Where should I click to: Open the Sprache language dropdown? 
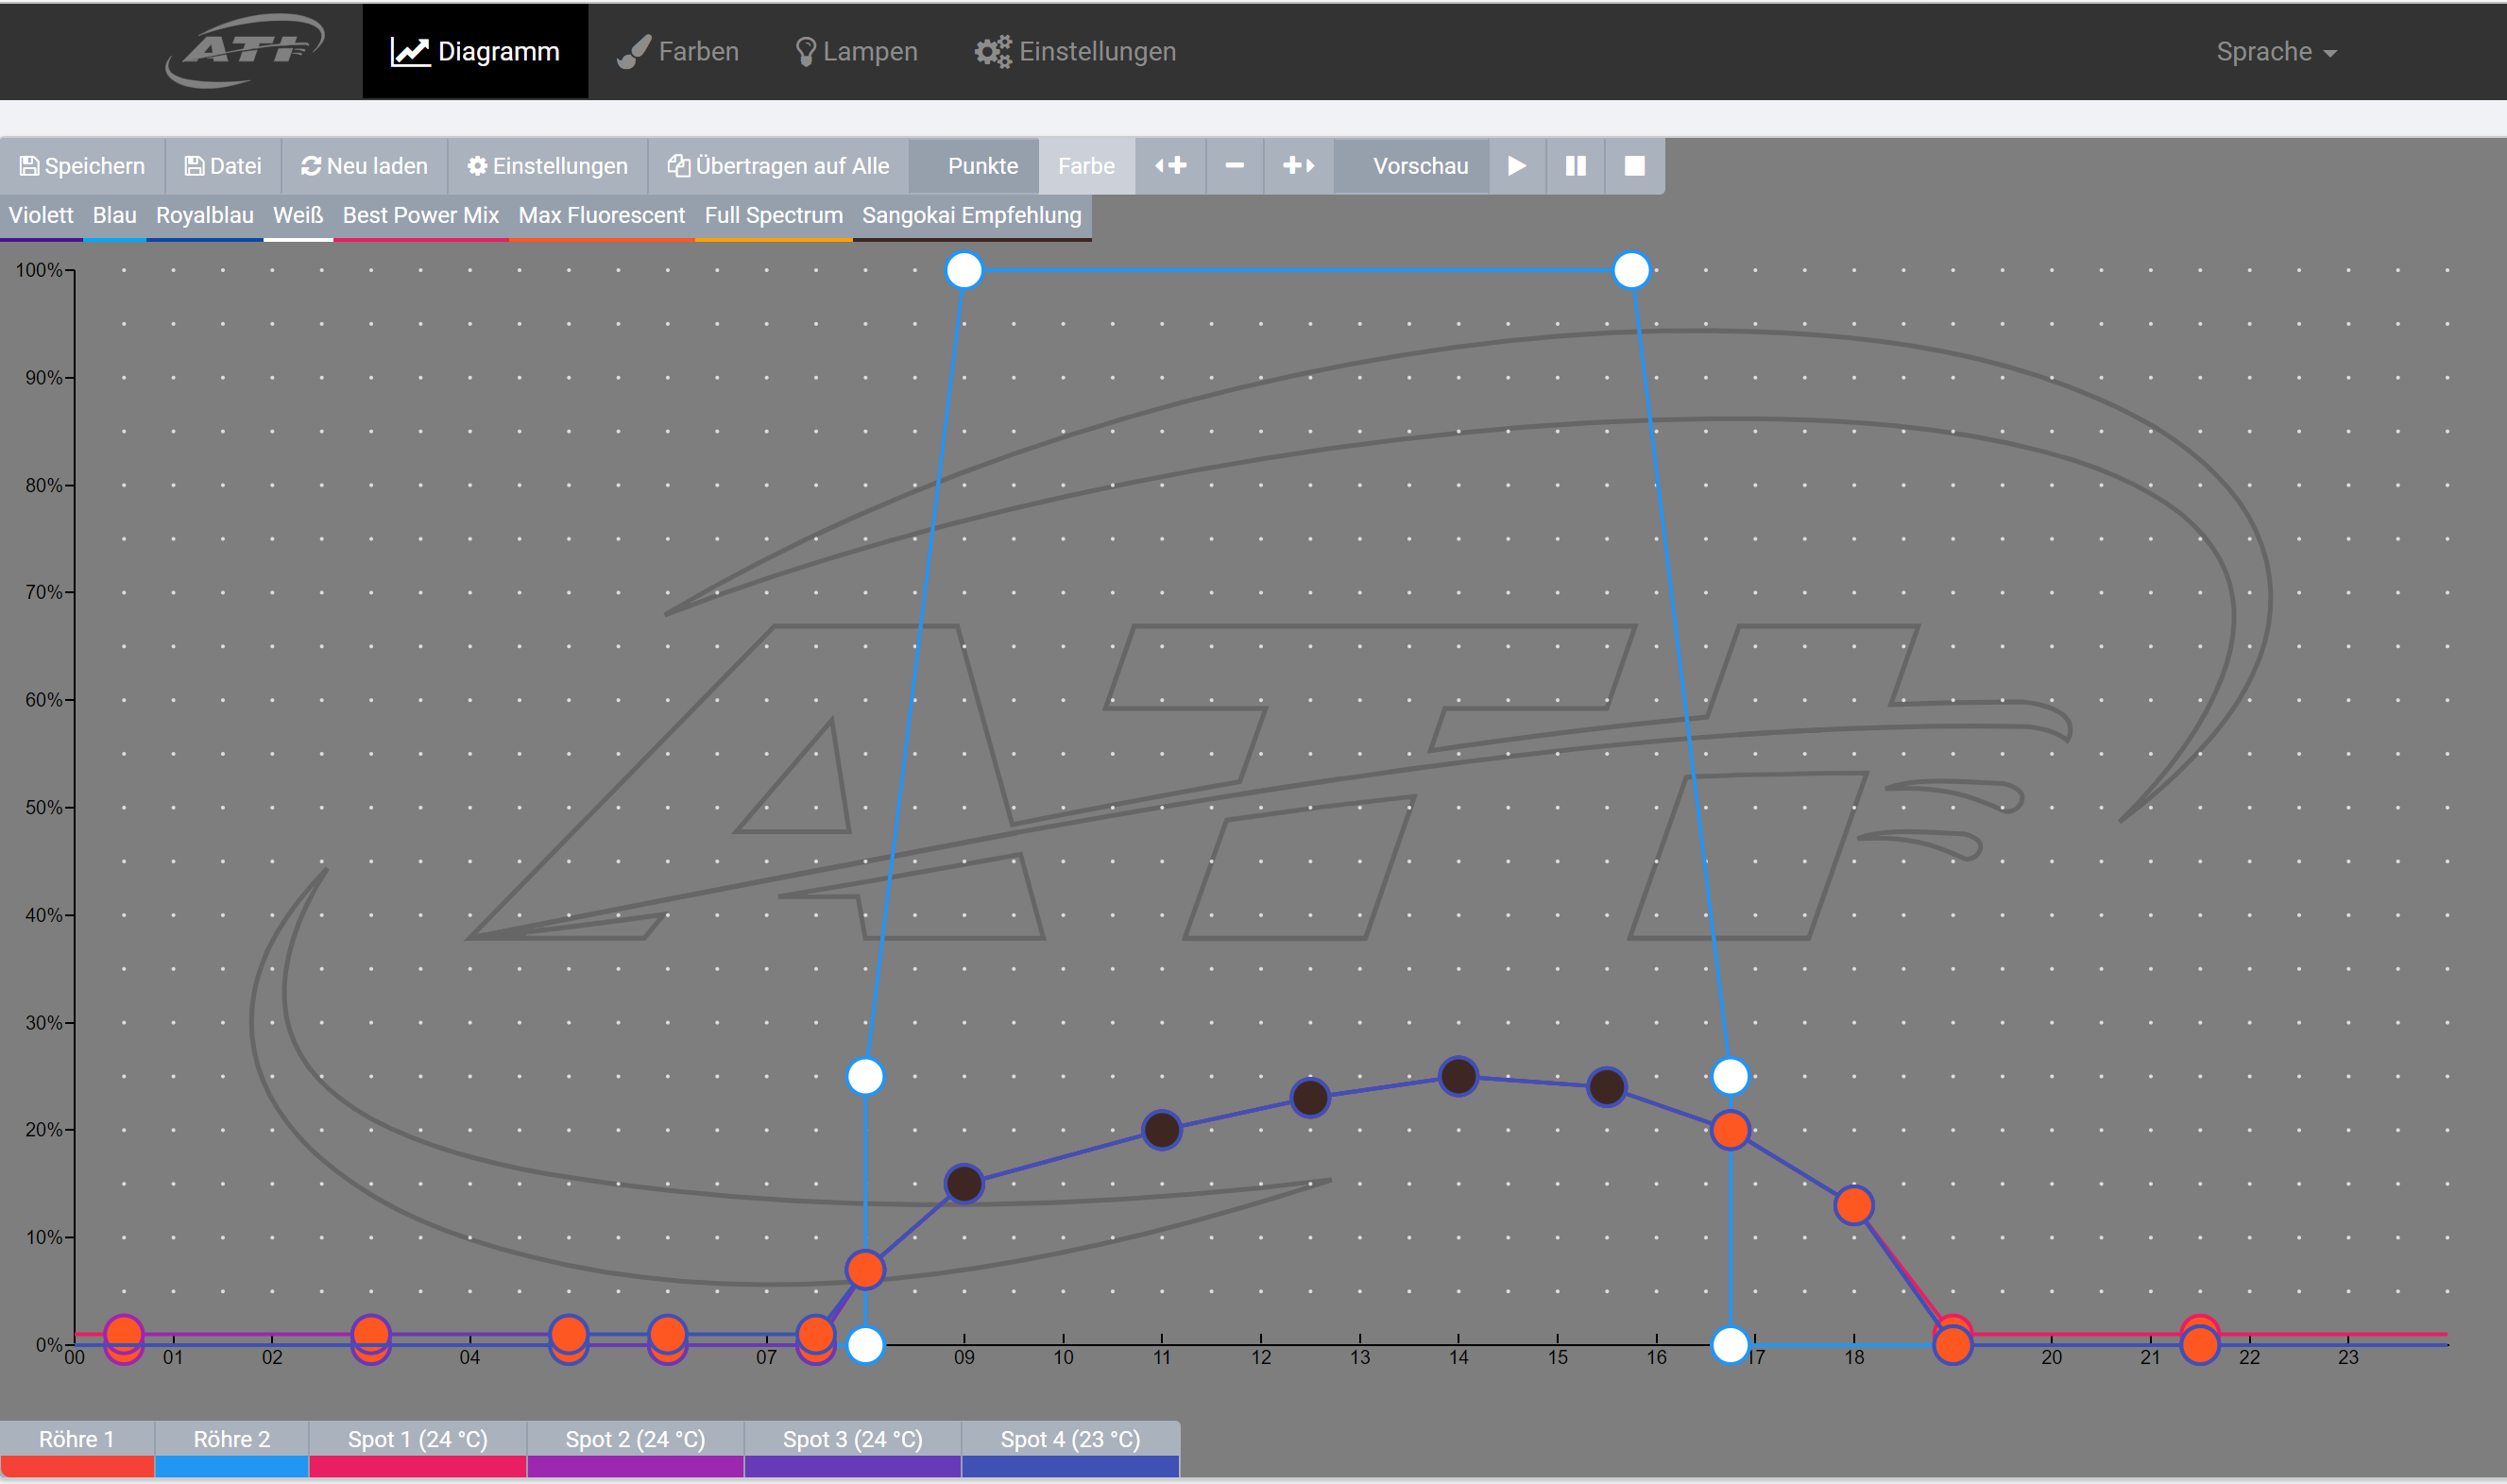(x=2275, y=52)
